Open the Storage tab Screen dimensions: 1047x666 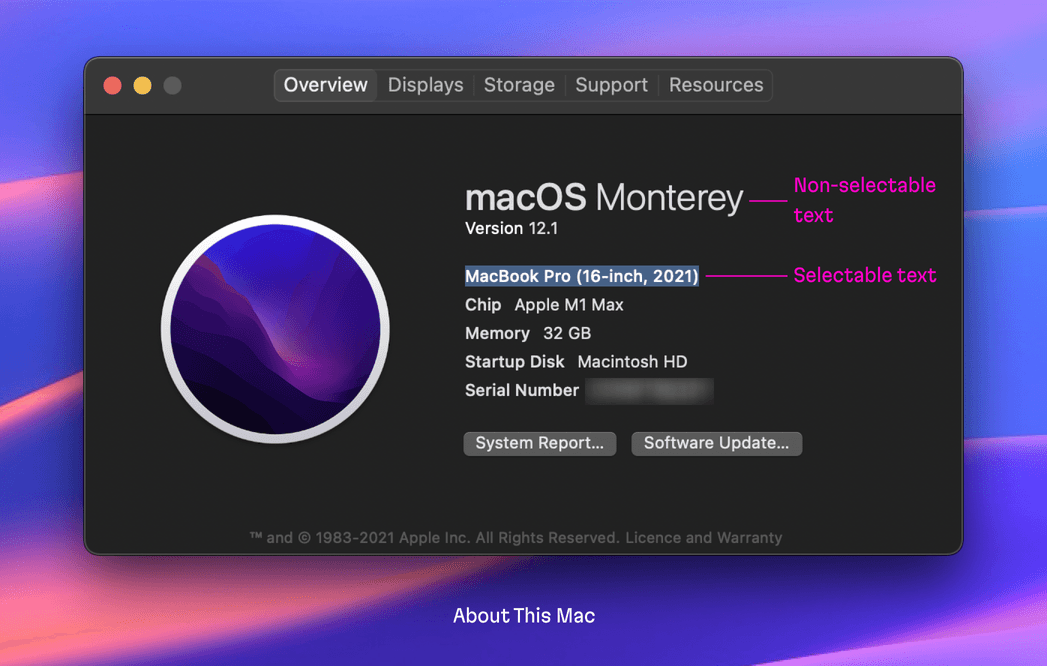coord(519,85)
